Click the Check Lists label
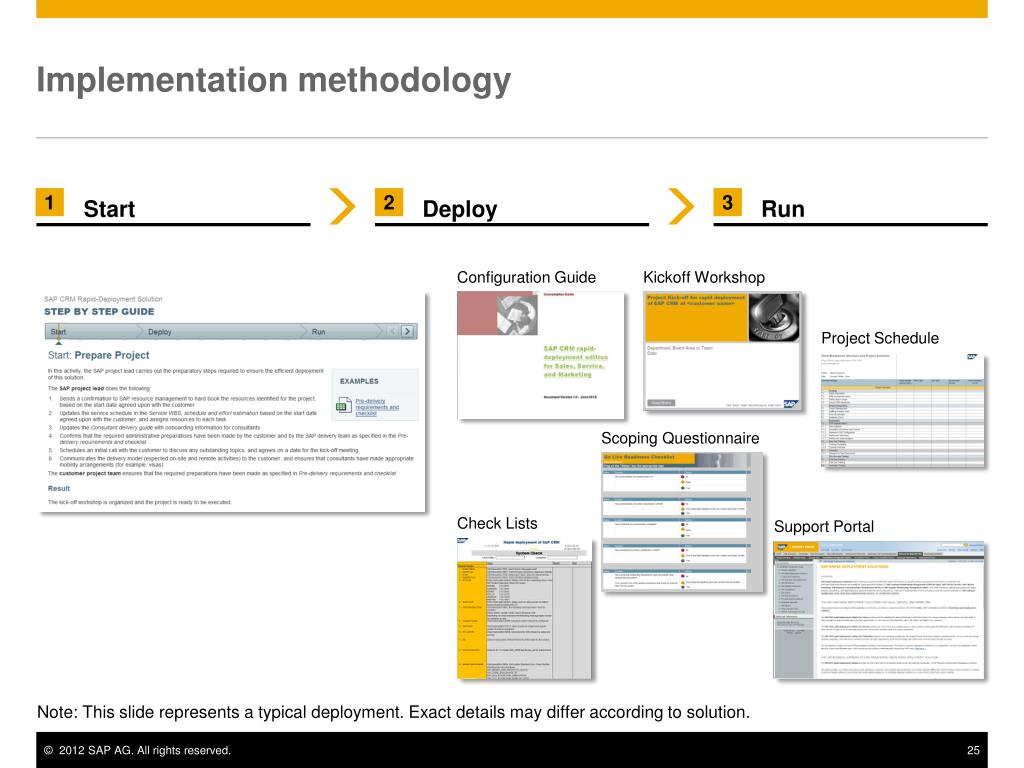The image size is (1024, 768). [x=497, y=523]
